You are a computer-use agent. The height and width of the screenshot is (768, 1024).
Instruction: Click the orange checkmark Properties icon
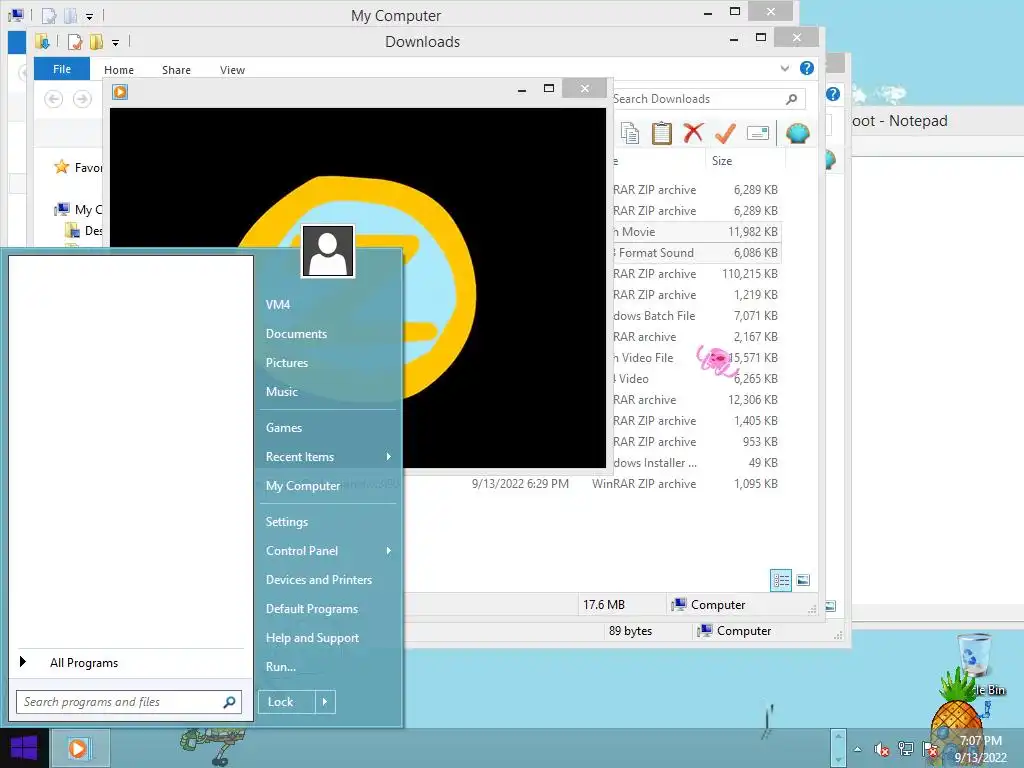pos(725,133)
